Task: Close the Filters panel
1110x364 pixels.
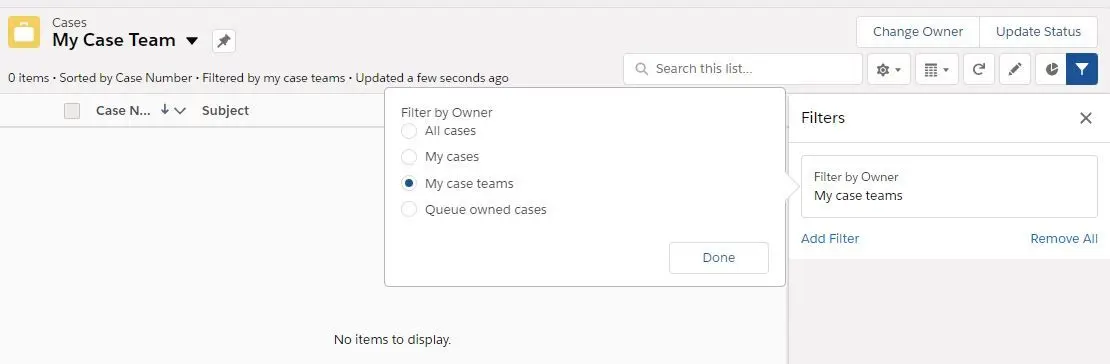Action: pyautogui.click(x=1085, y=118)
